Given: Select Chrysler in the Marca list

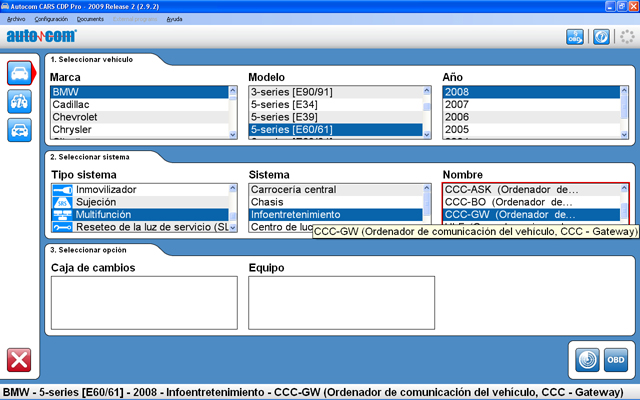Looking at the screenshot, I should point(140,130).
